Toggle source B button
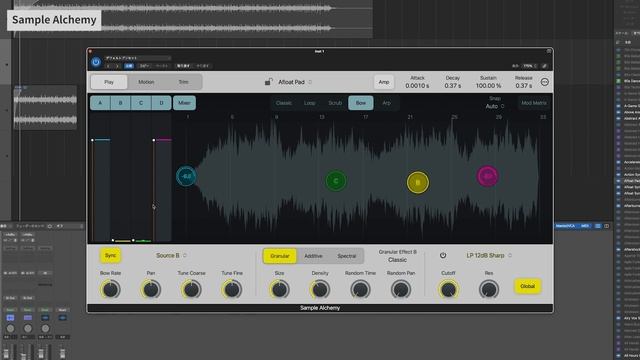Image resolution: width=640 pixels, height=360 pixels. click(x=121, y=103)
